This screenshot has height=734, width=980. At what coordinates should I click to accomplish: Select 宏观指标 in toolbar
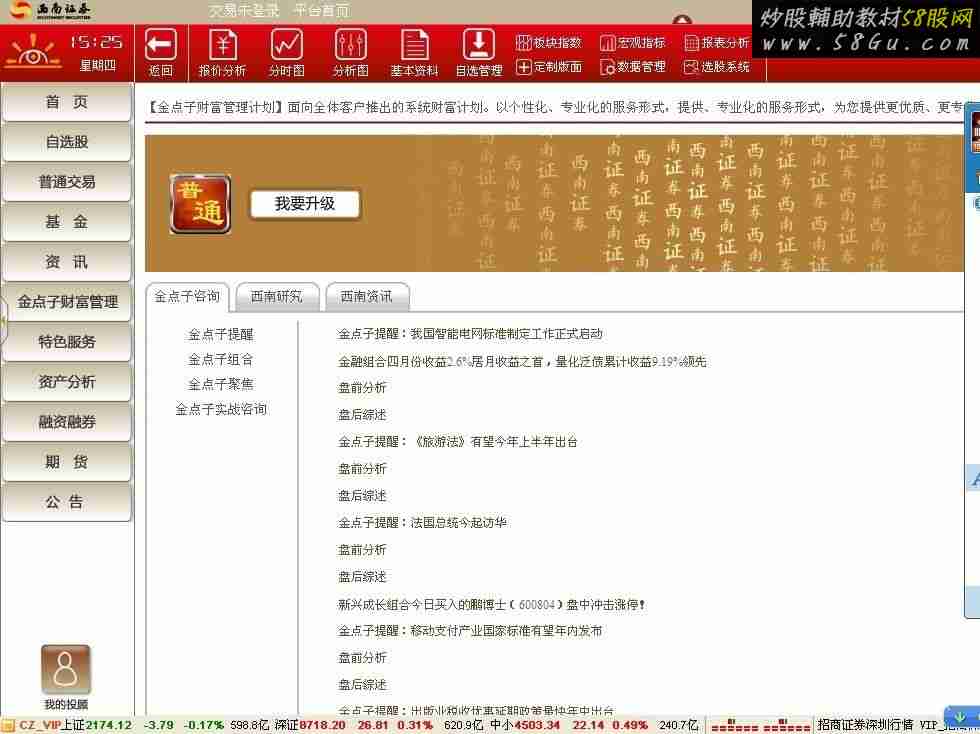[632, 43]
